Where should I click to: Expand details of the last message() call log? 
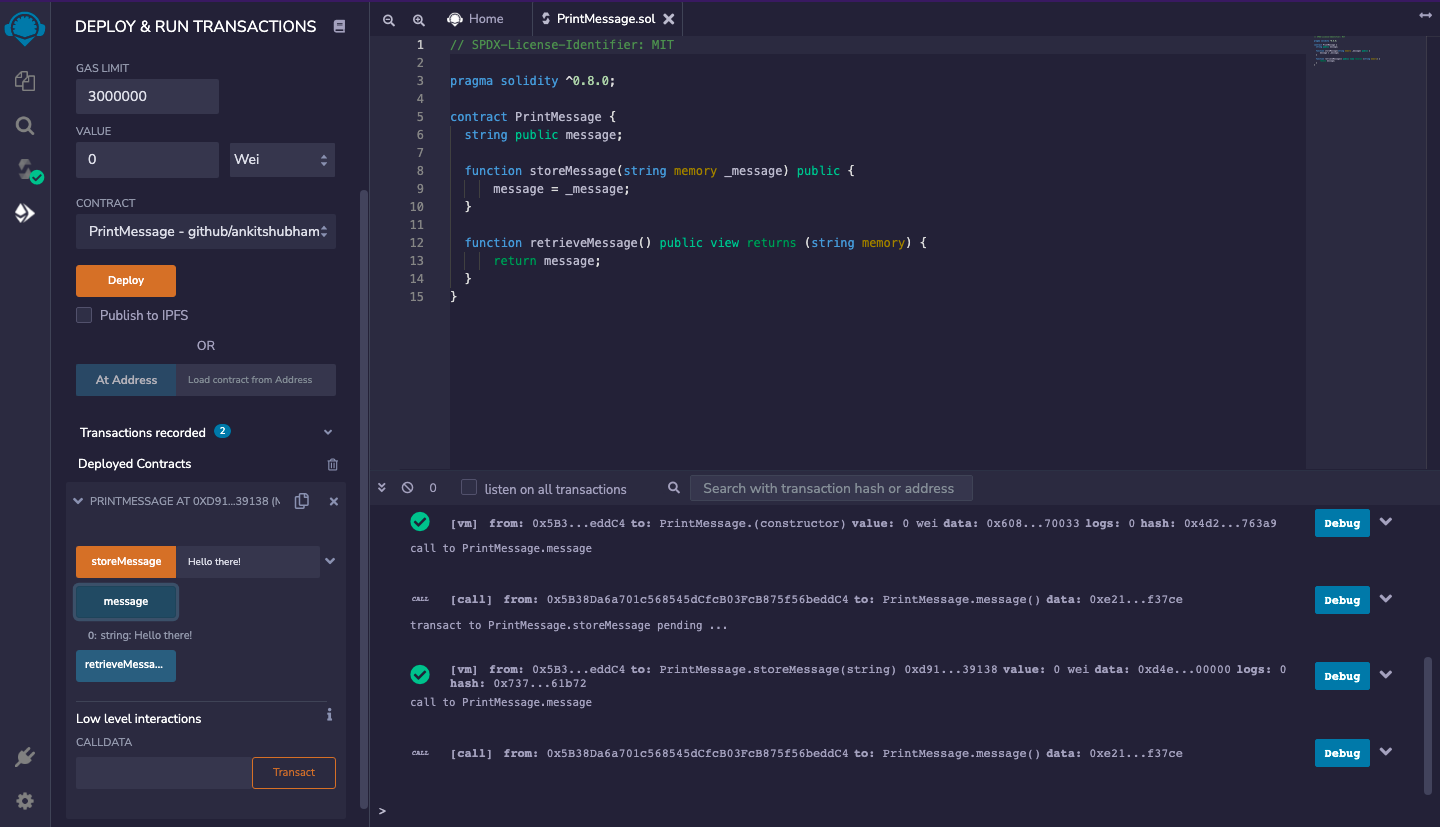[x=1386, y=752]
